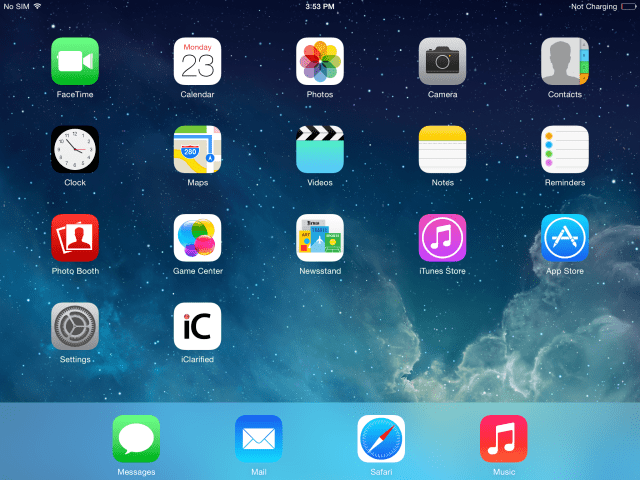The width and height of the screenshot is (640, 480).
Task: Open the Notes app
Action: click(x=442, y=149)
